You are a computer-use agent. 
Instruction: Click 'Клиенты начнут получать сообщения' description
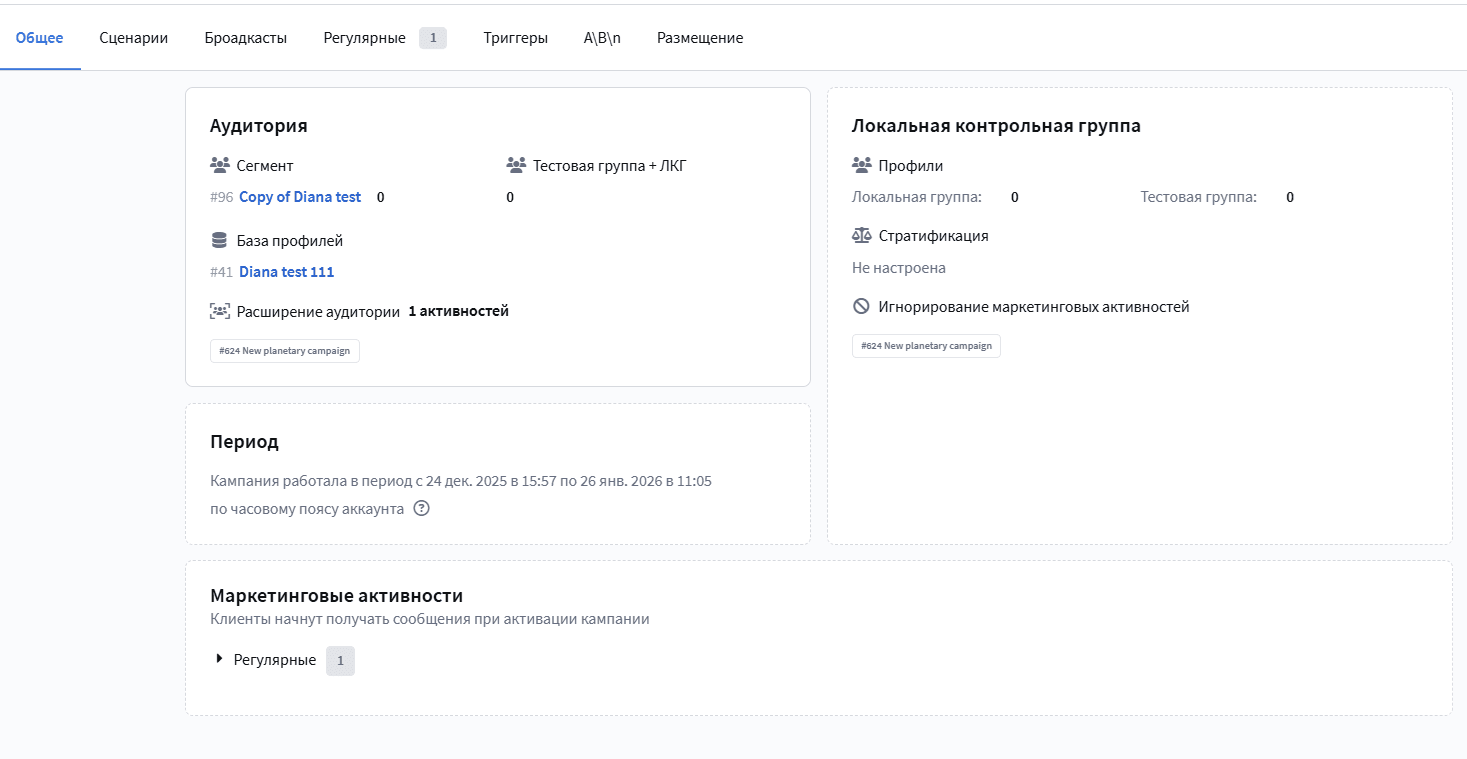430,619
